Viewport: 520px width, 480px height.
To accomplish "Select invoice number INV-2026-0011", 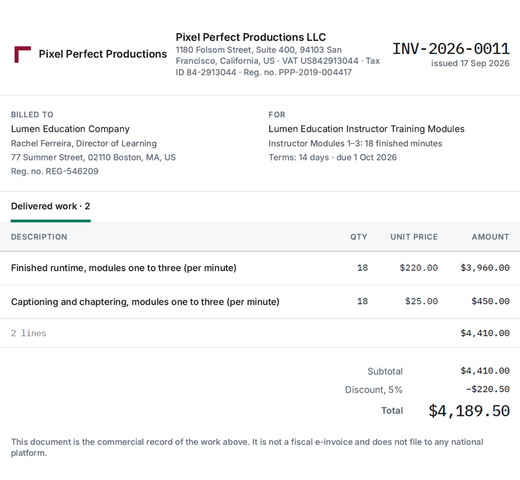I will point(451,49).
